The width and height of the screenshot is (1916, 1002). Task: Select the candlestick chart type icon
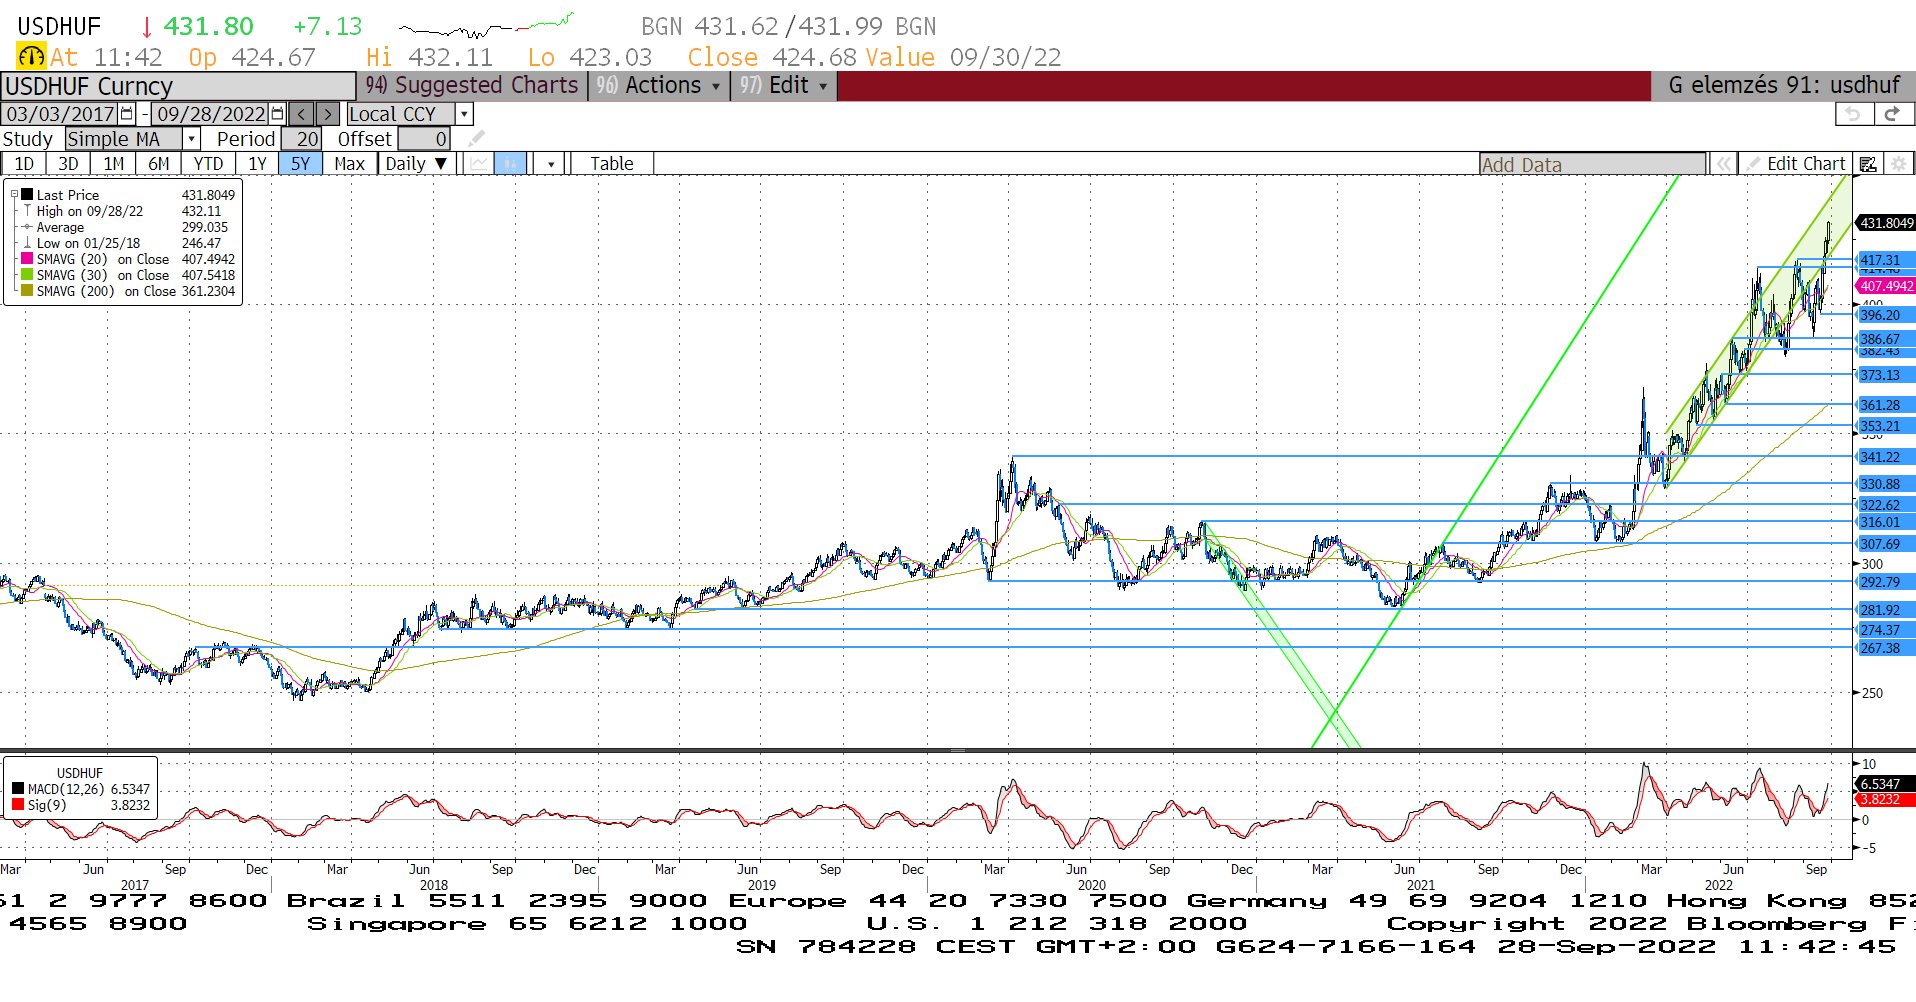tap(510, 164)
